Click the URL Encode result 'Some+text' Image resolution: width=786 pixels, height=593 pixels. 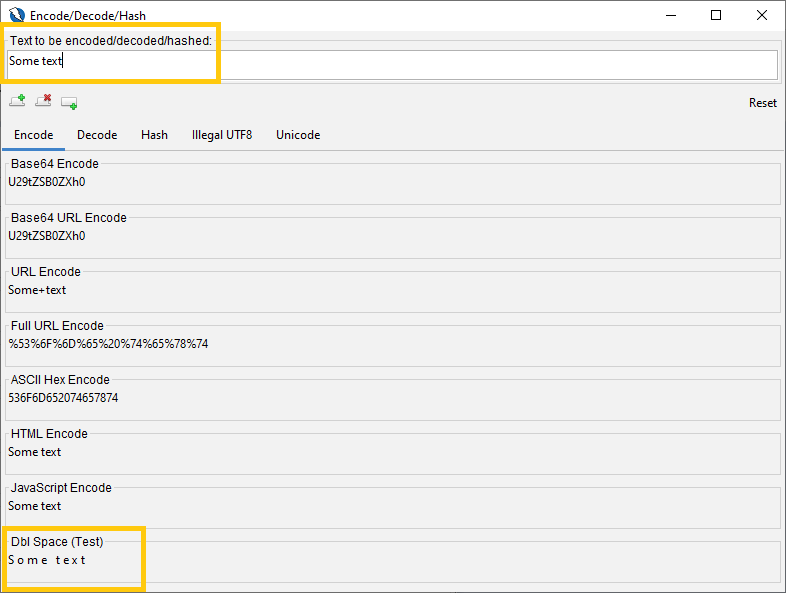(x=37, y=290)
